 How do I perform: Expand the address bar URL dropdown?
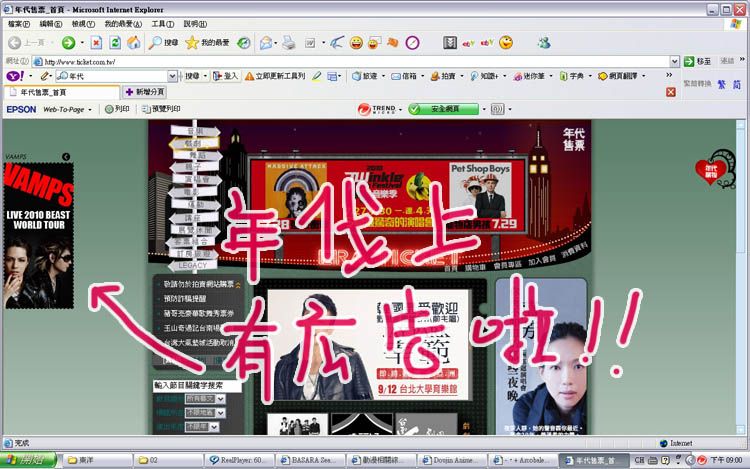pyautogui.click(x=674, y=61)
